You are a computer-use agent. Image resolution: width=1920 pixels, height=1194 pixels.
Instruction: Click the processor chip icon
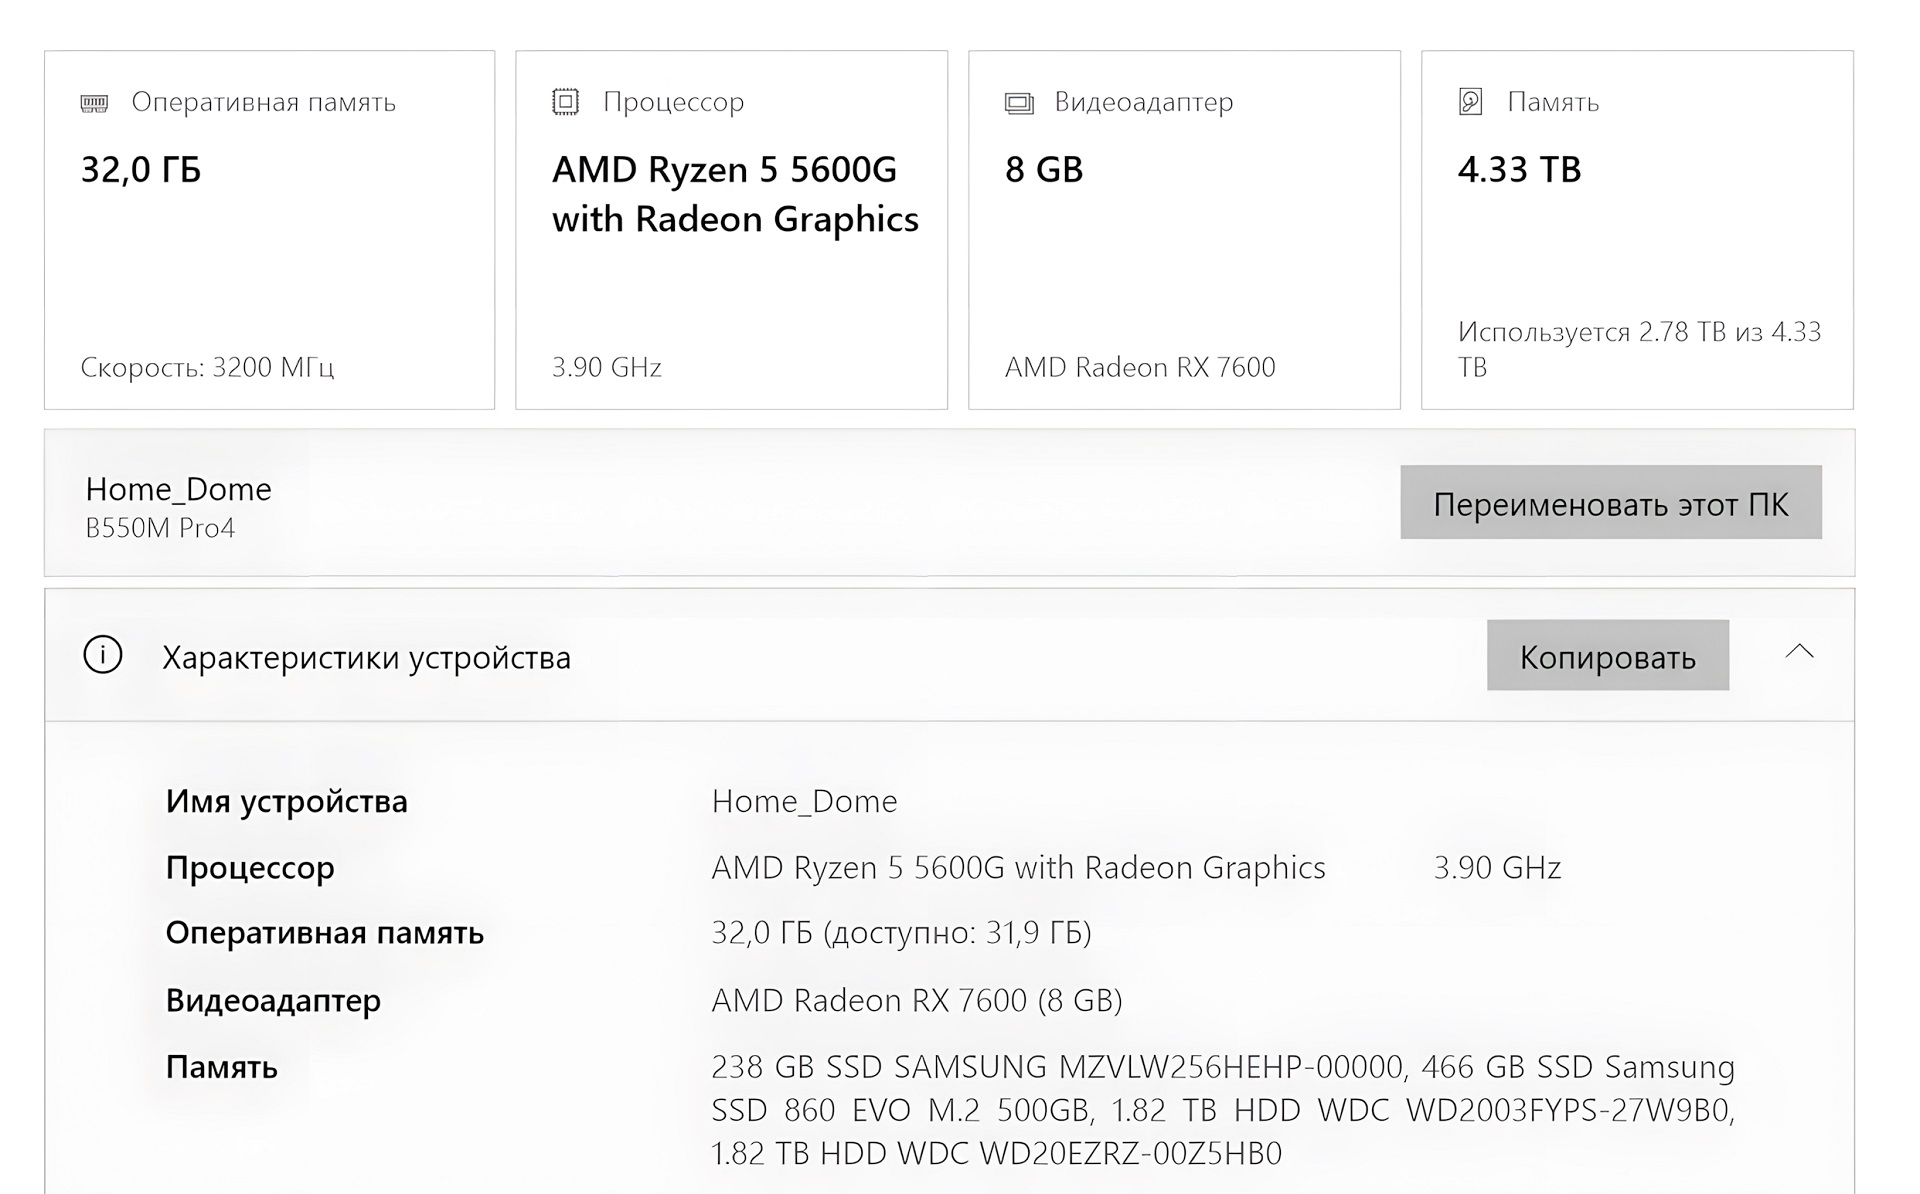click(x=565, y=102)
